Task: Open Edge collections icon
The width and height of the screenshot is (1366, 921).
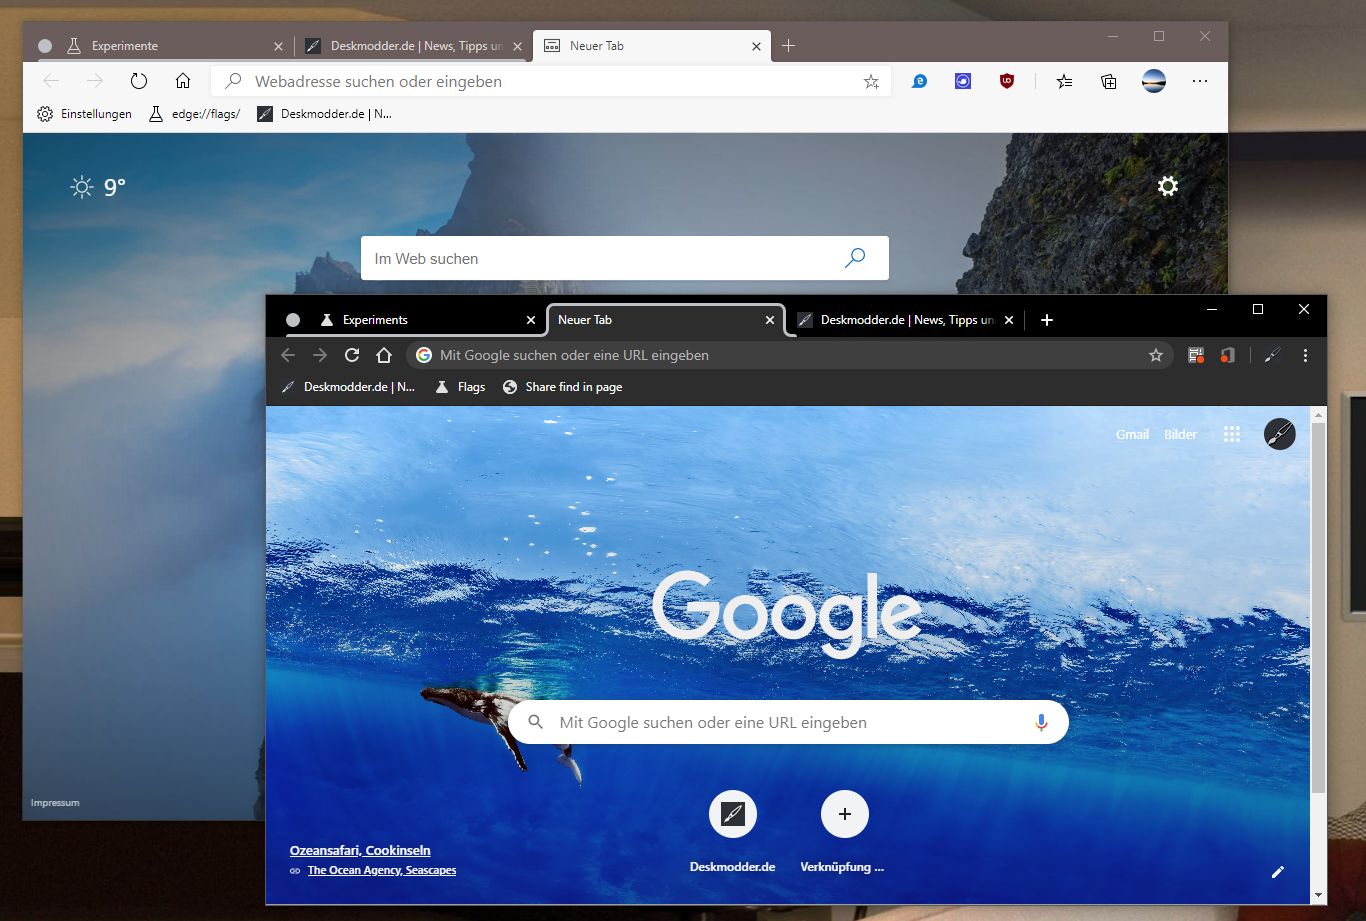Action: [x=1109, y=82]
